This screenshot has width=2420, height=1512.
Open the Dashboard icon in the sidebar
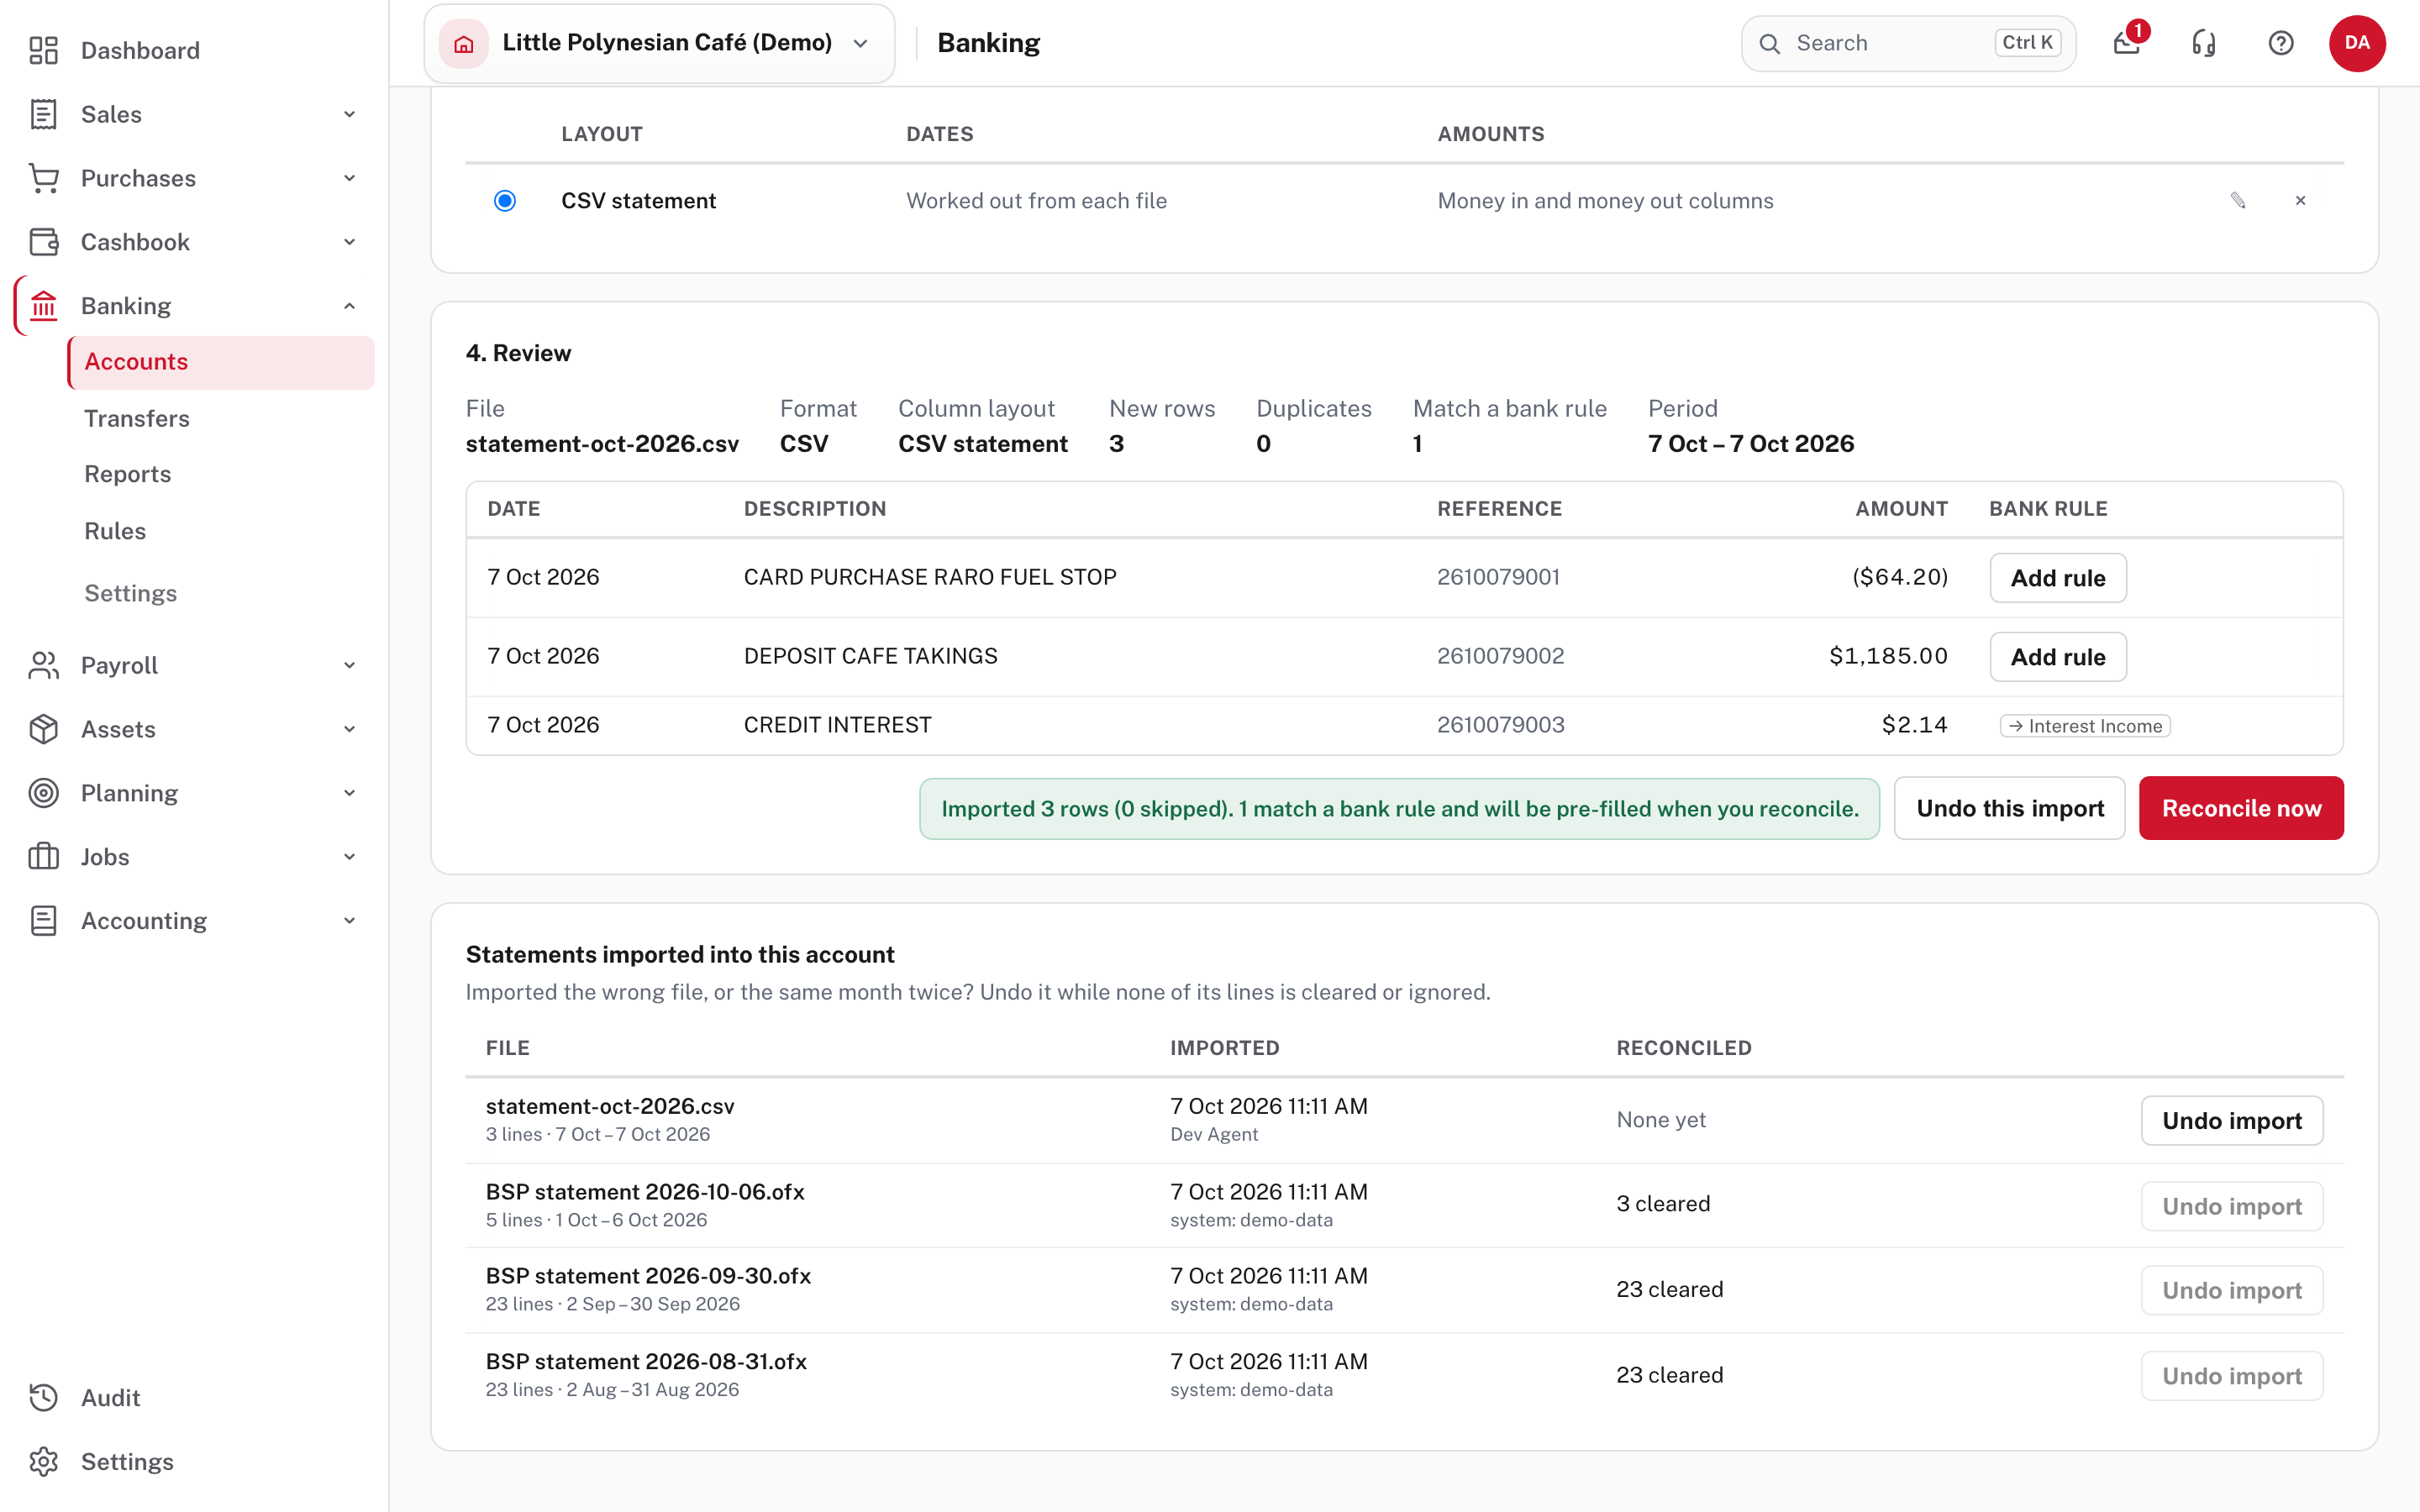(43, 50)
